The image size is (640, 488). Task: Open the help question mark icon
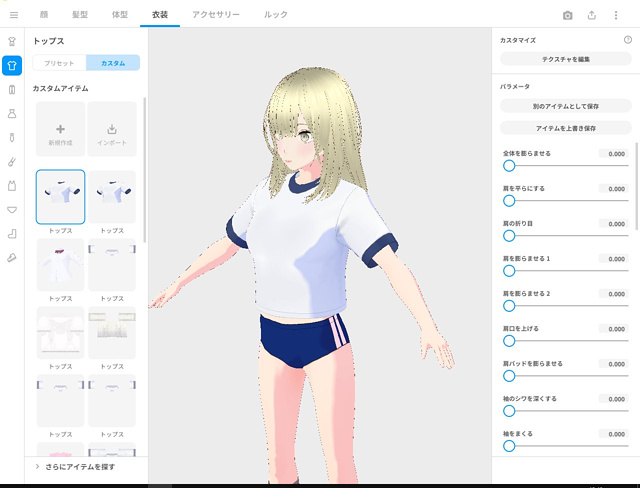(627, 40)
